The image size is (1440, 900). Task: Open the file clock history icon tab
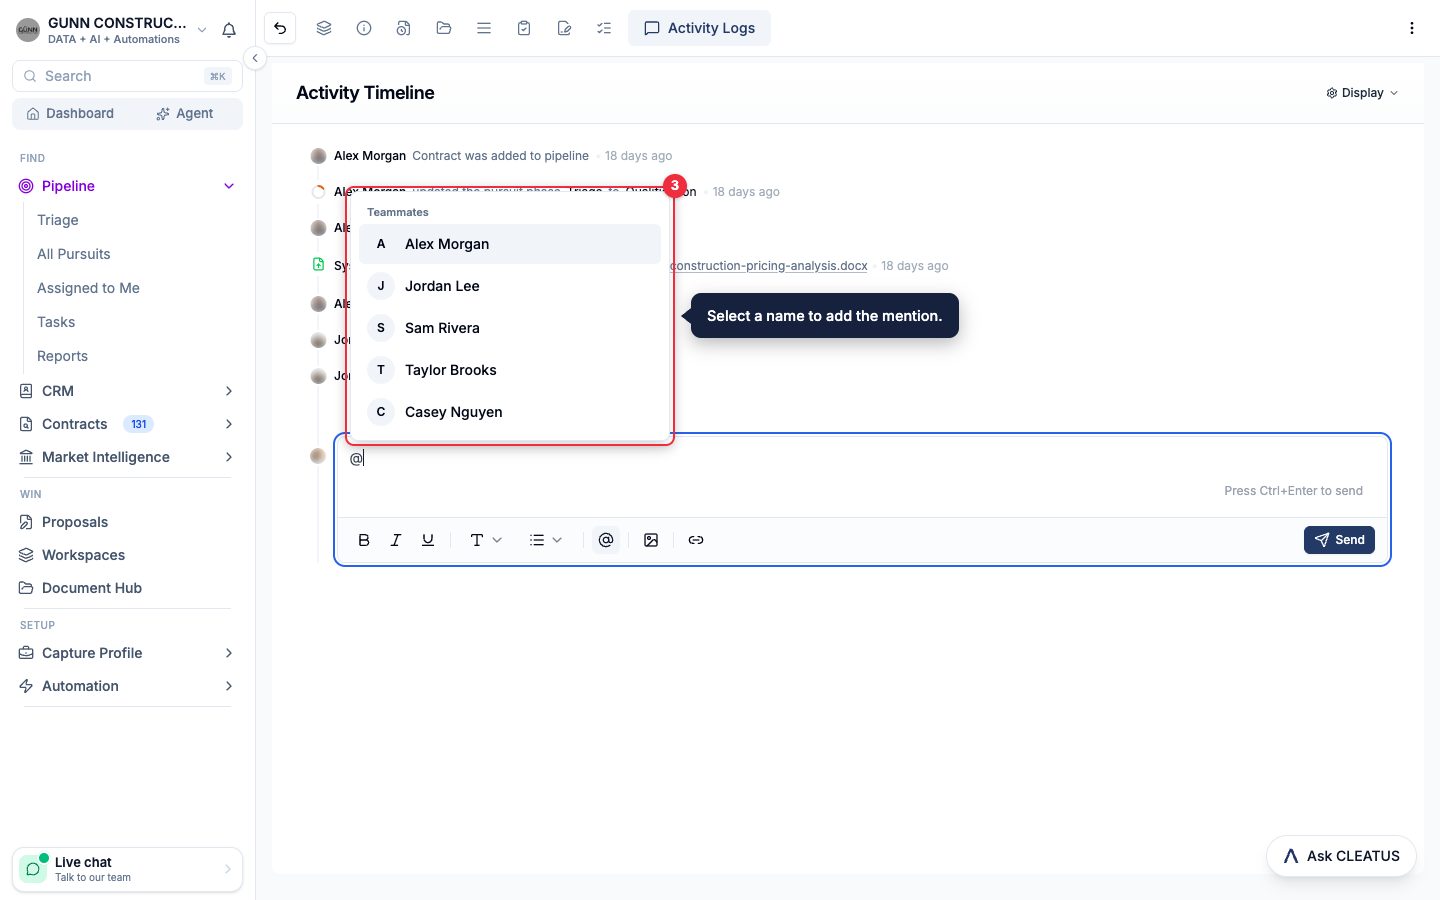tap(404, 28)
